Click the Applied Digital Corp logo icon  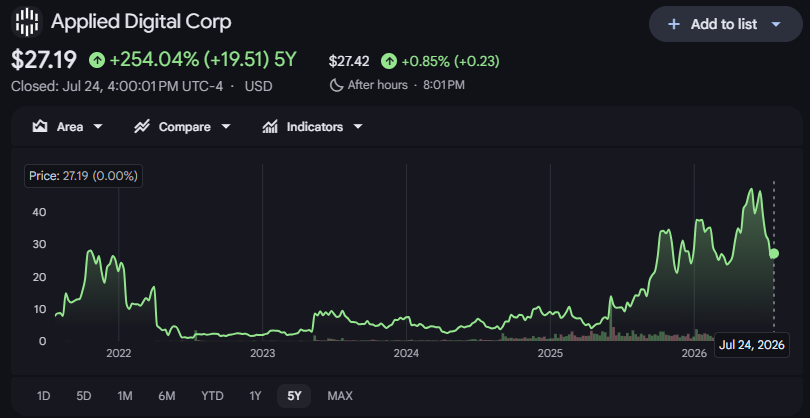(x=27, y=22)
